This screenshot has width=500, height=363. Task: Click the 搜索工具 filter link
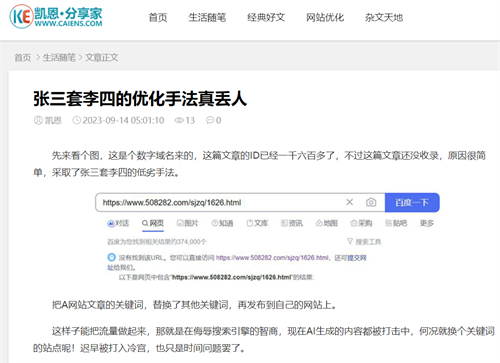[x=364, y=242]
